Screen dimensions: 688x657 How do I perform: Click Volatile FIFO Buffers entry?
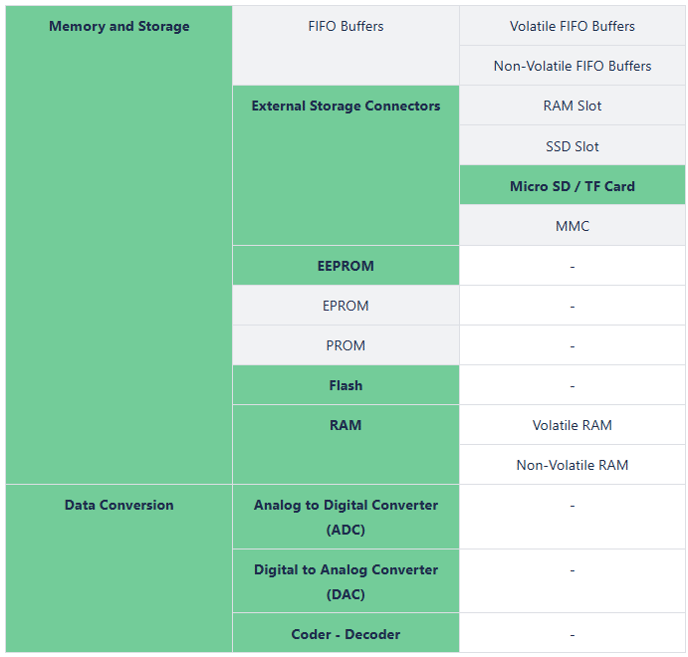(x=572, y=27)
